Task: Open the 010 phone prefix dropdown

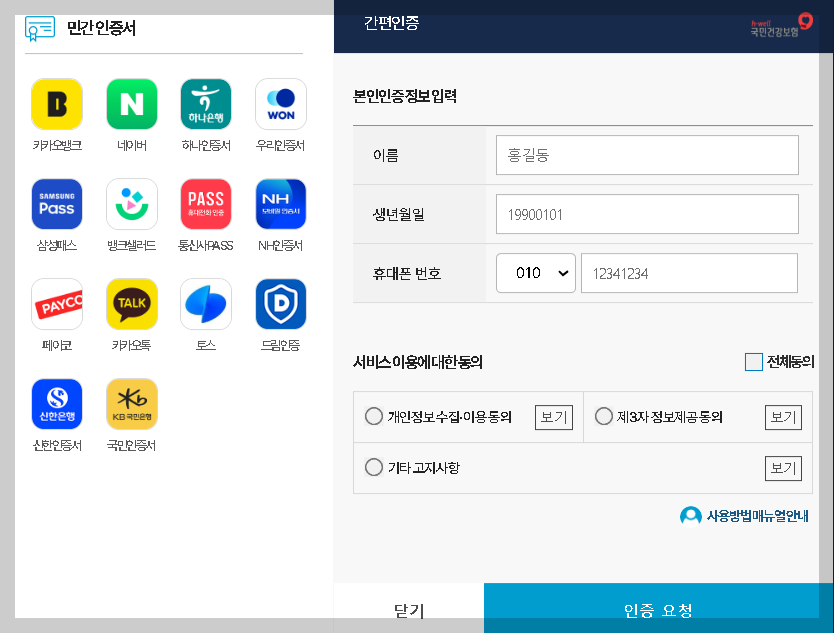Action: coord(536,273)
